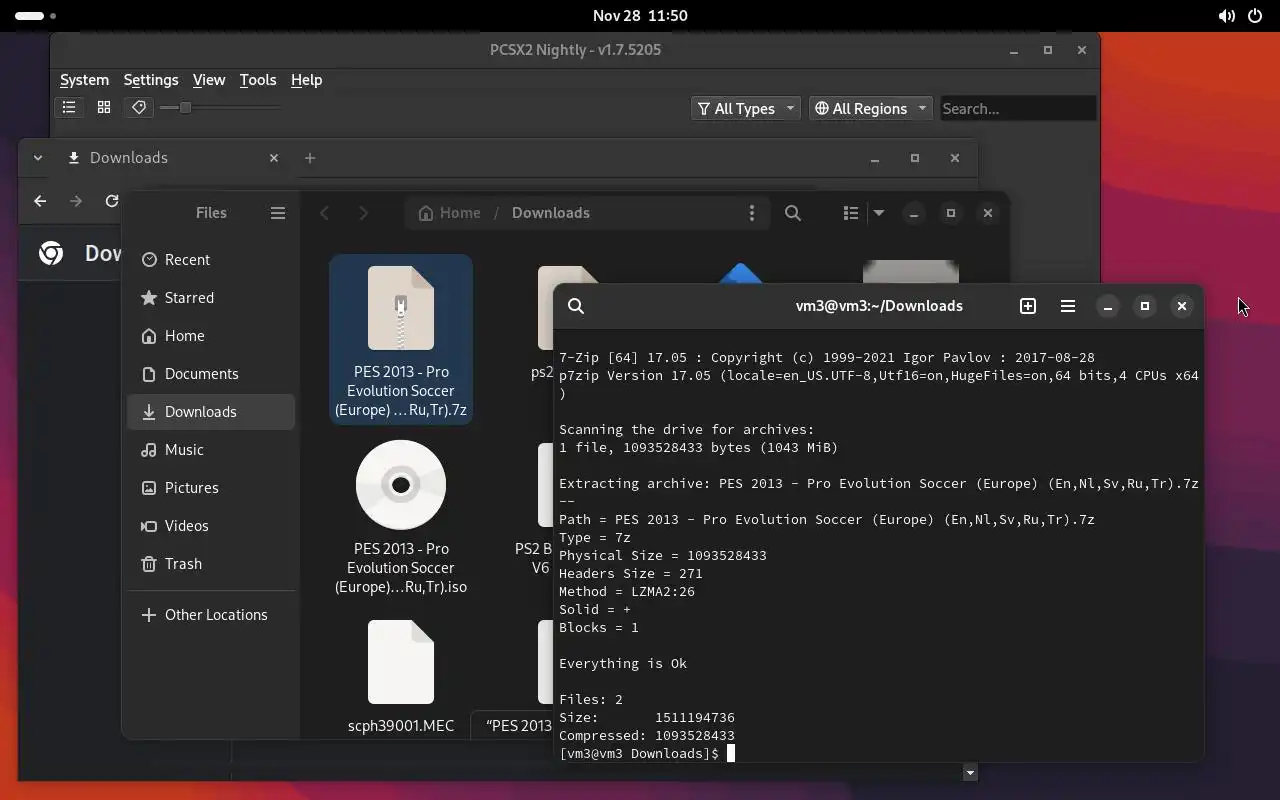Open the Files path bar kebab menu

tap(752, 213)
